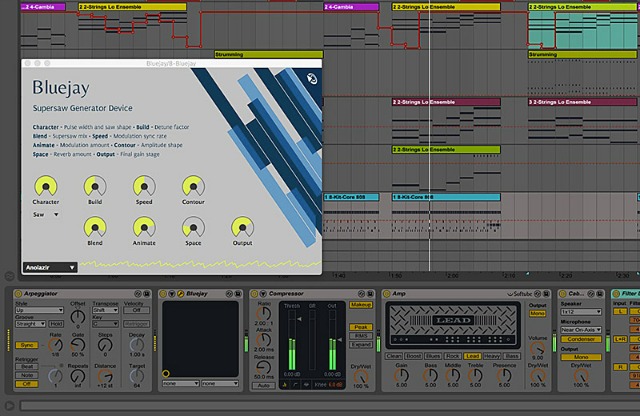Disable Arpeggiator Sync button
The height and width of the screenshot is (416, 640).
pos(27,345)
